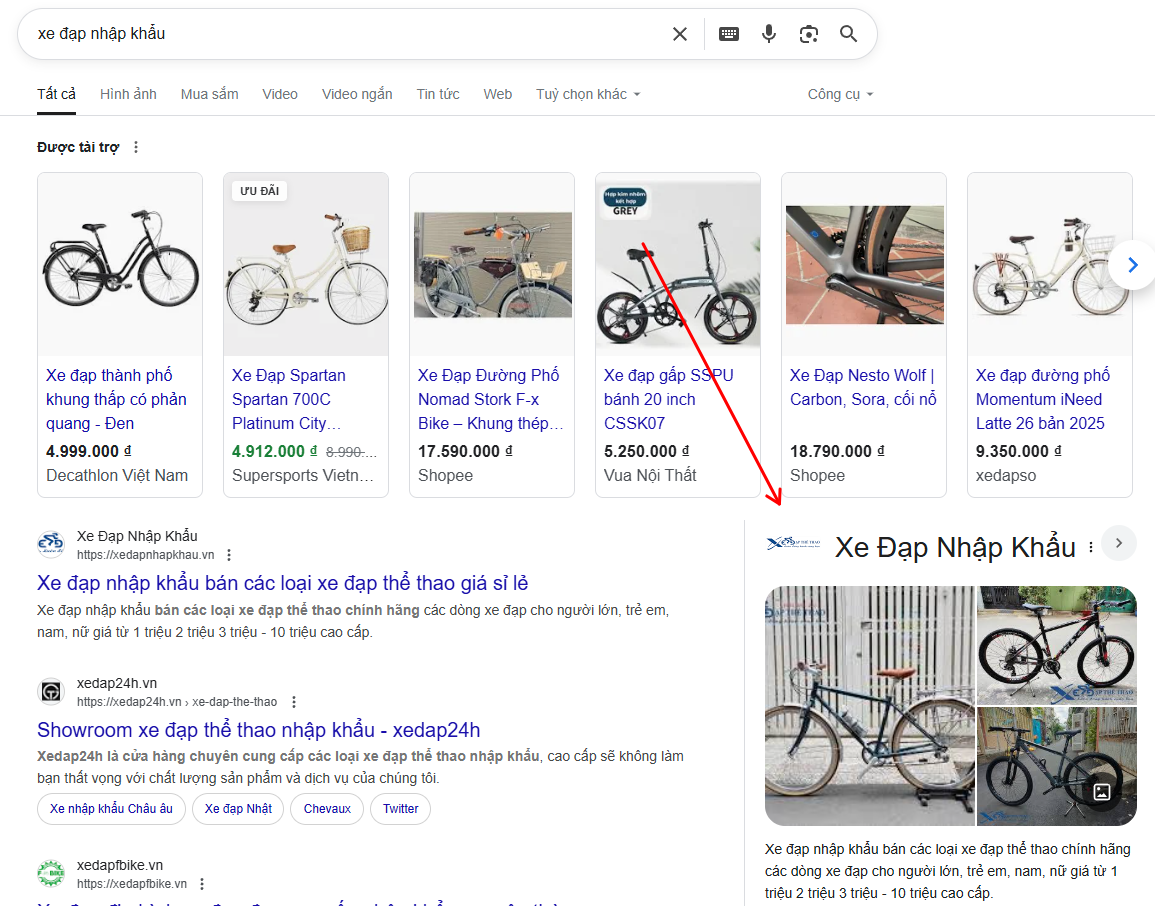This screenshot has width=1155, height=906.
Task: Click the search query input field
Action: 346,34
